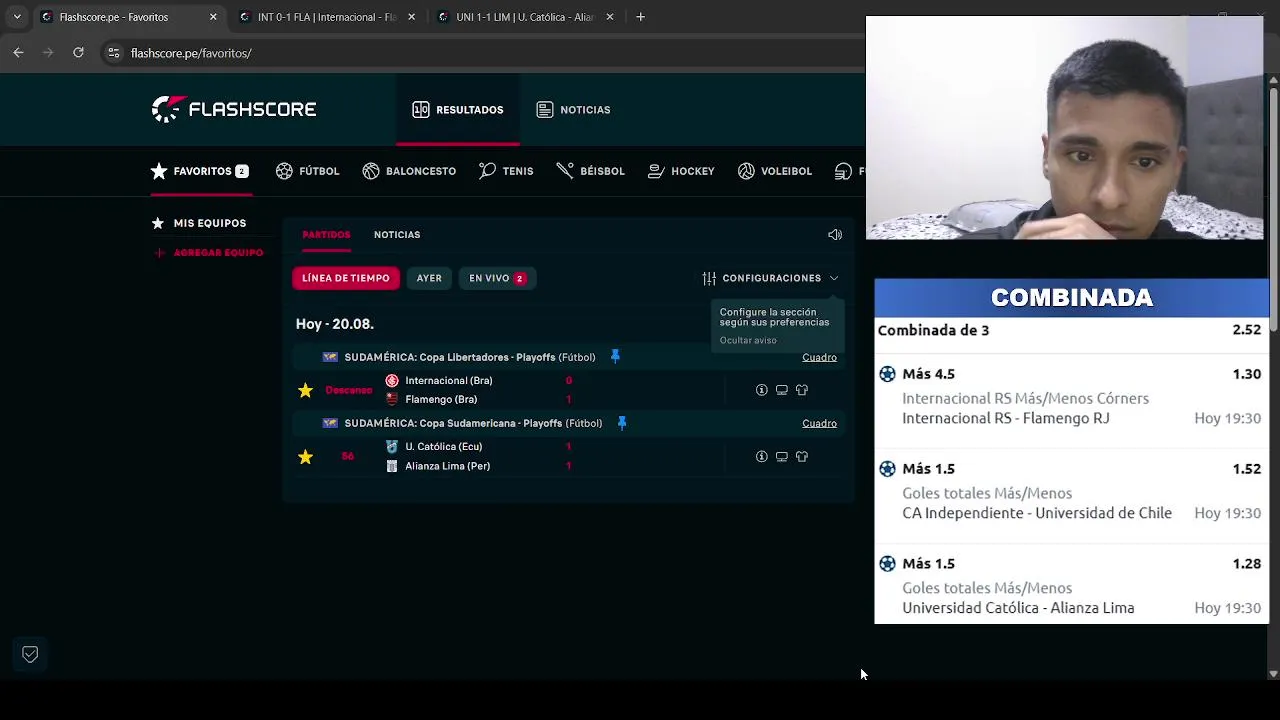This screenshot has width=1280, height=720.
Task: Open the Resultados section
Action: [x=458, y=110]
